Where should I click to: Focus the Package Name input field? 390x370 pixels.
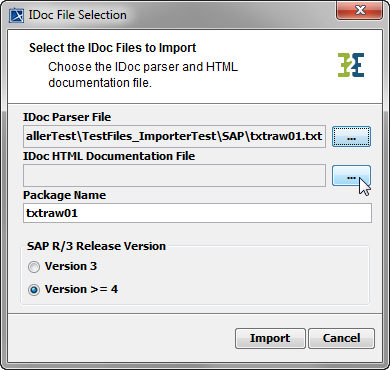(197, 213)
